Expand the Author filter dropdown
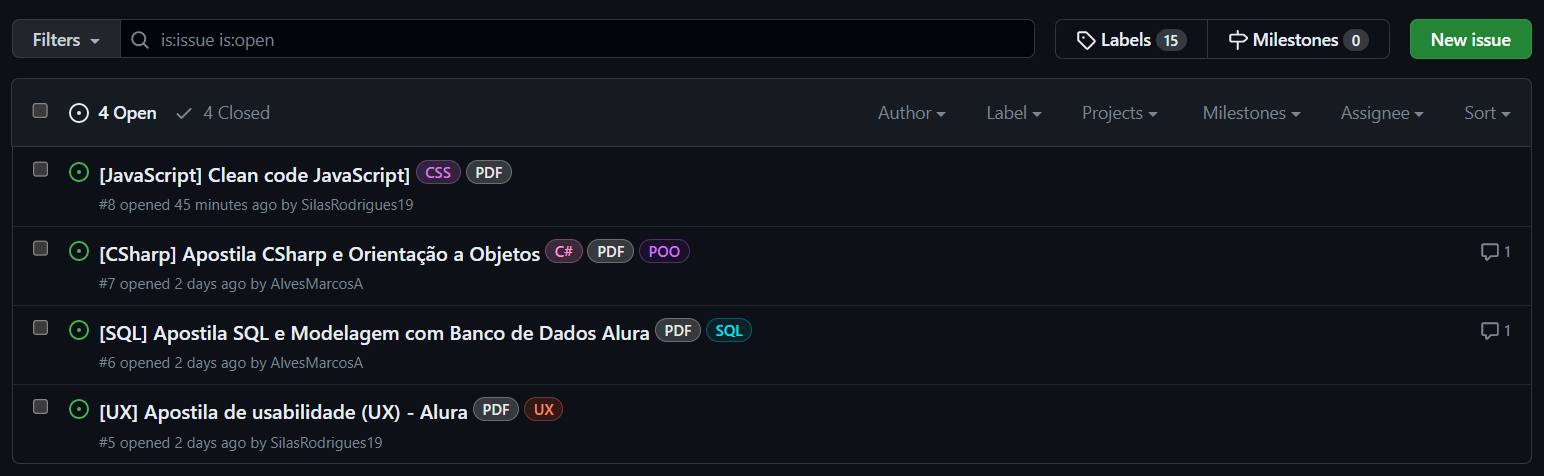 point(912,113)
